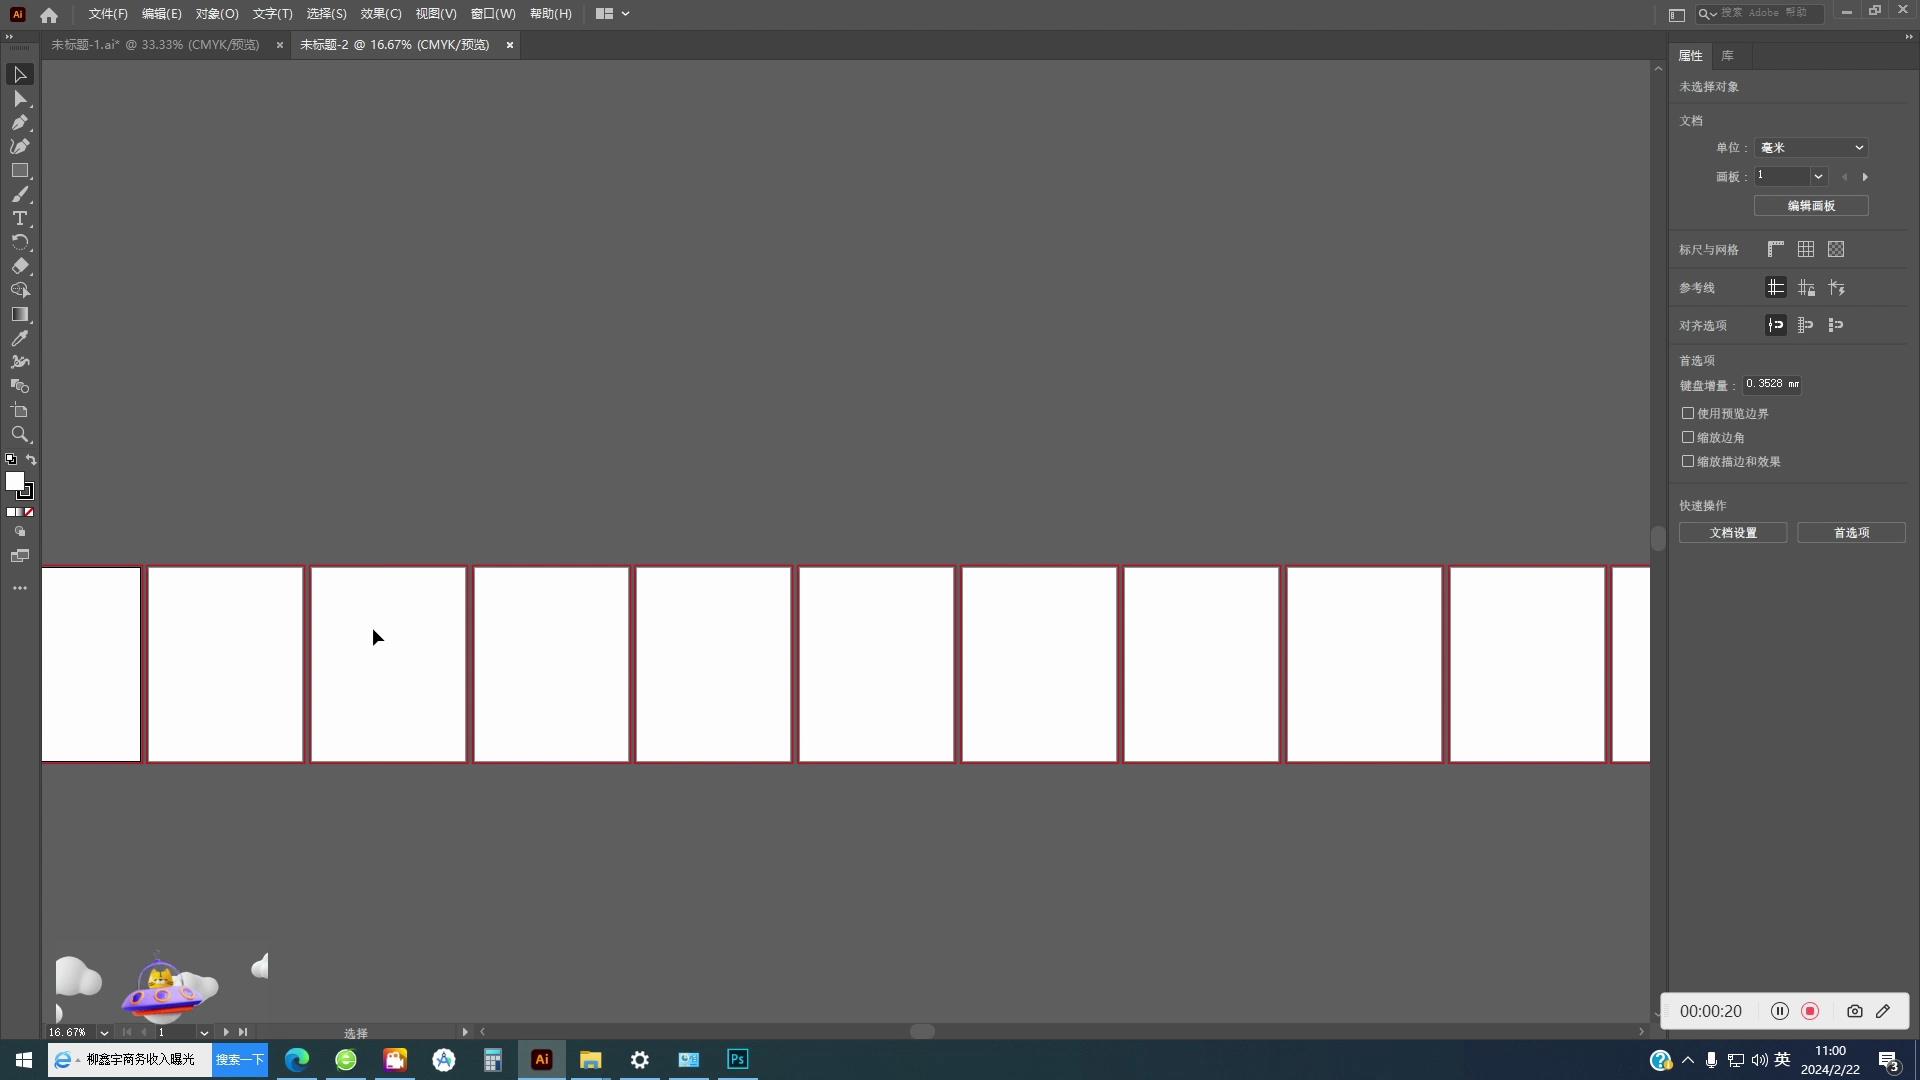Image resolution: width=1920 pixels, height=1080 pixels.
Task: Select the Paintbrush tool
Action: (x=19, y=195)
